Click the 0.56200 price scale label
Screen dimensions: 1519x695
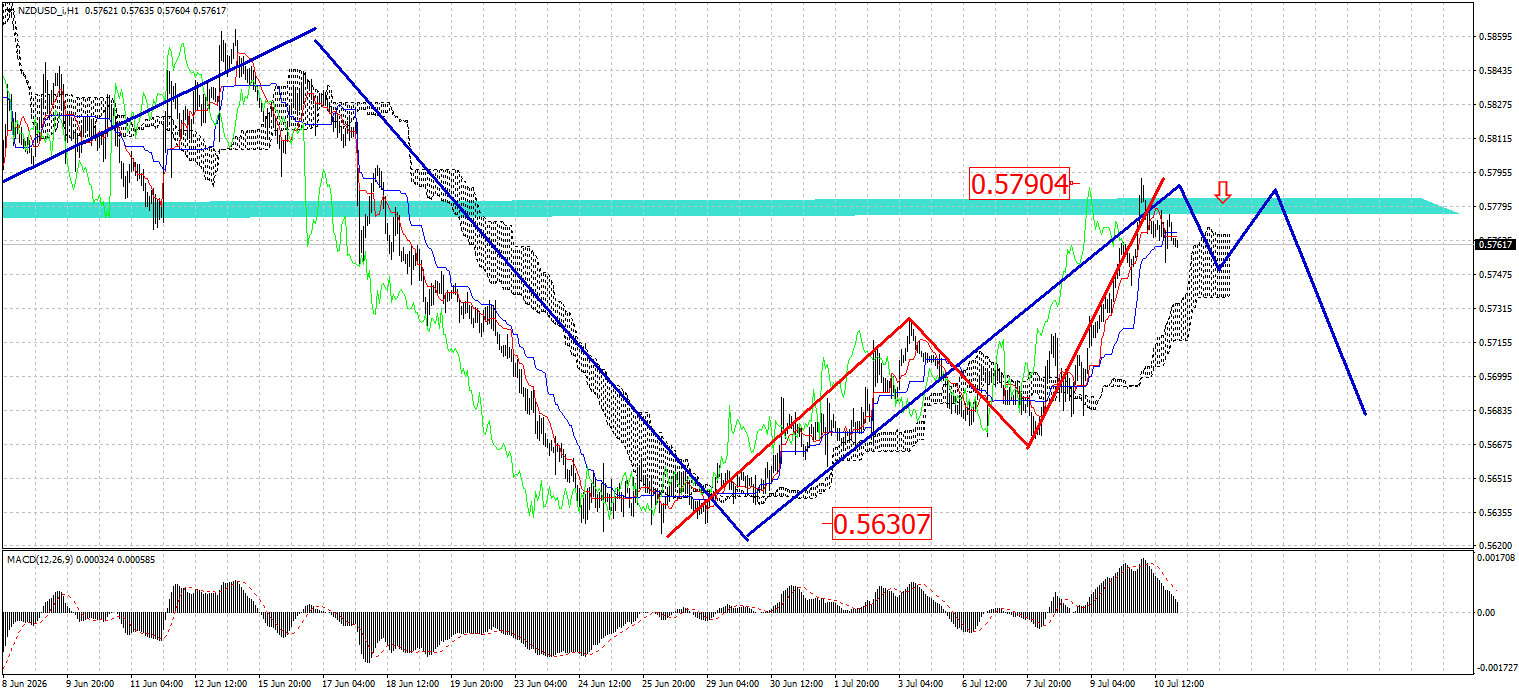coord(1494,546)
